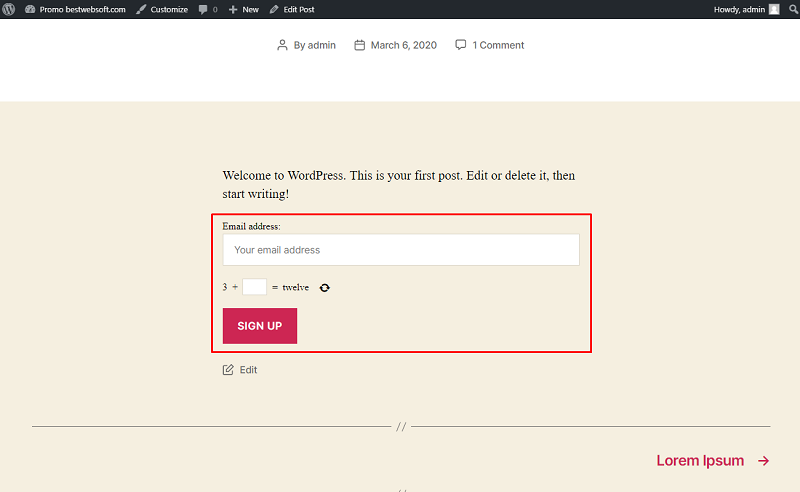Open the 1 Comment link
Viewport: 800px width, 492px height.
[x=498, y=45]
